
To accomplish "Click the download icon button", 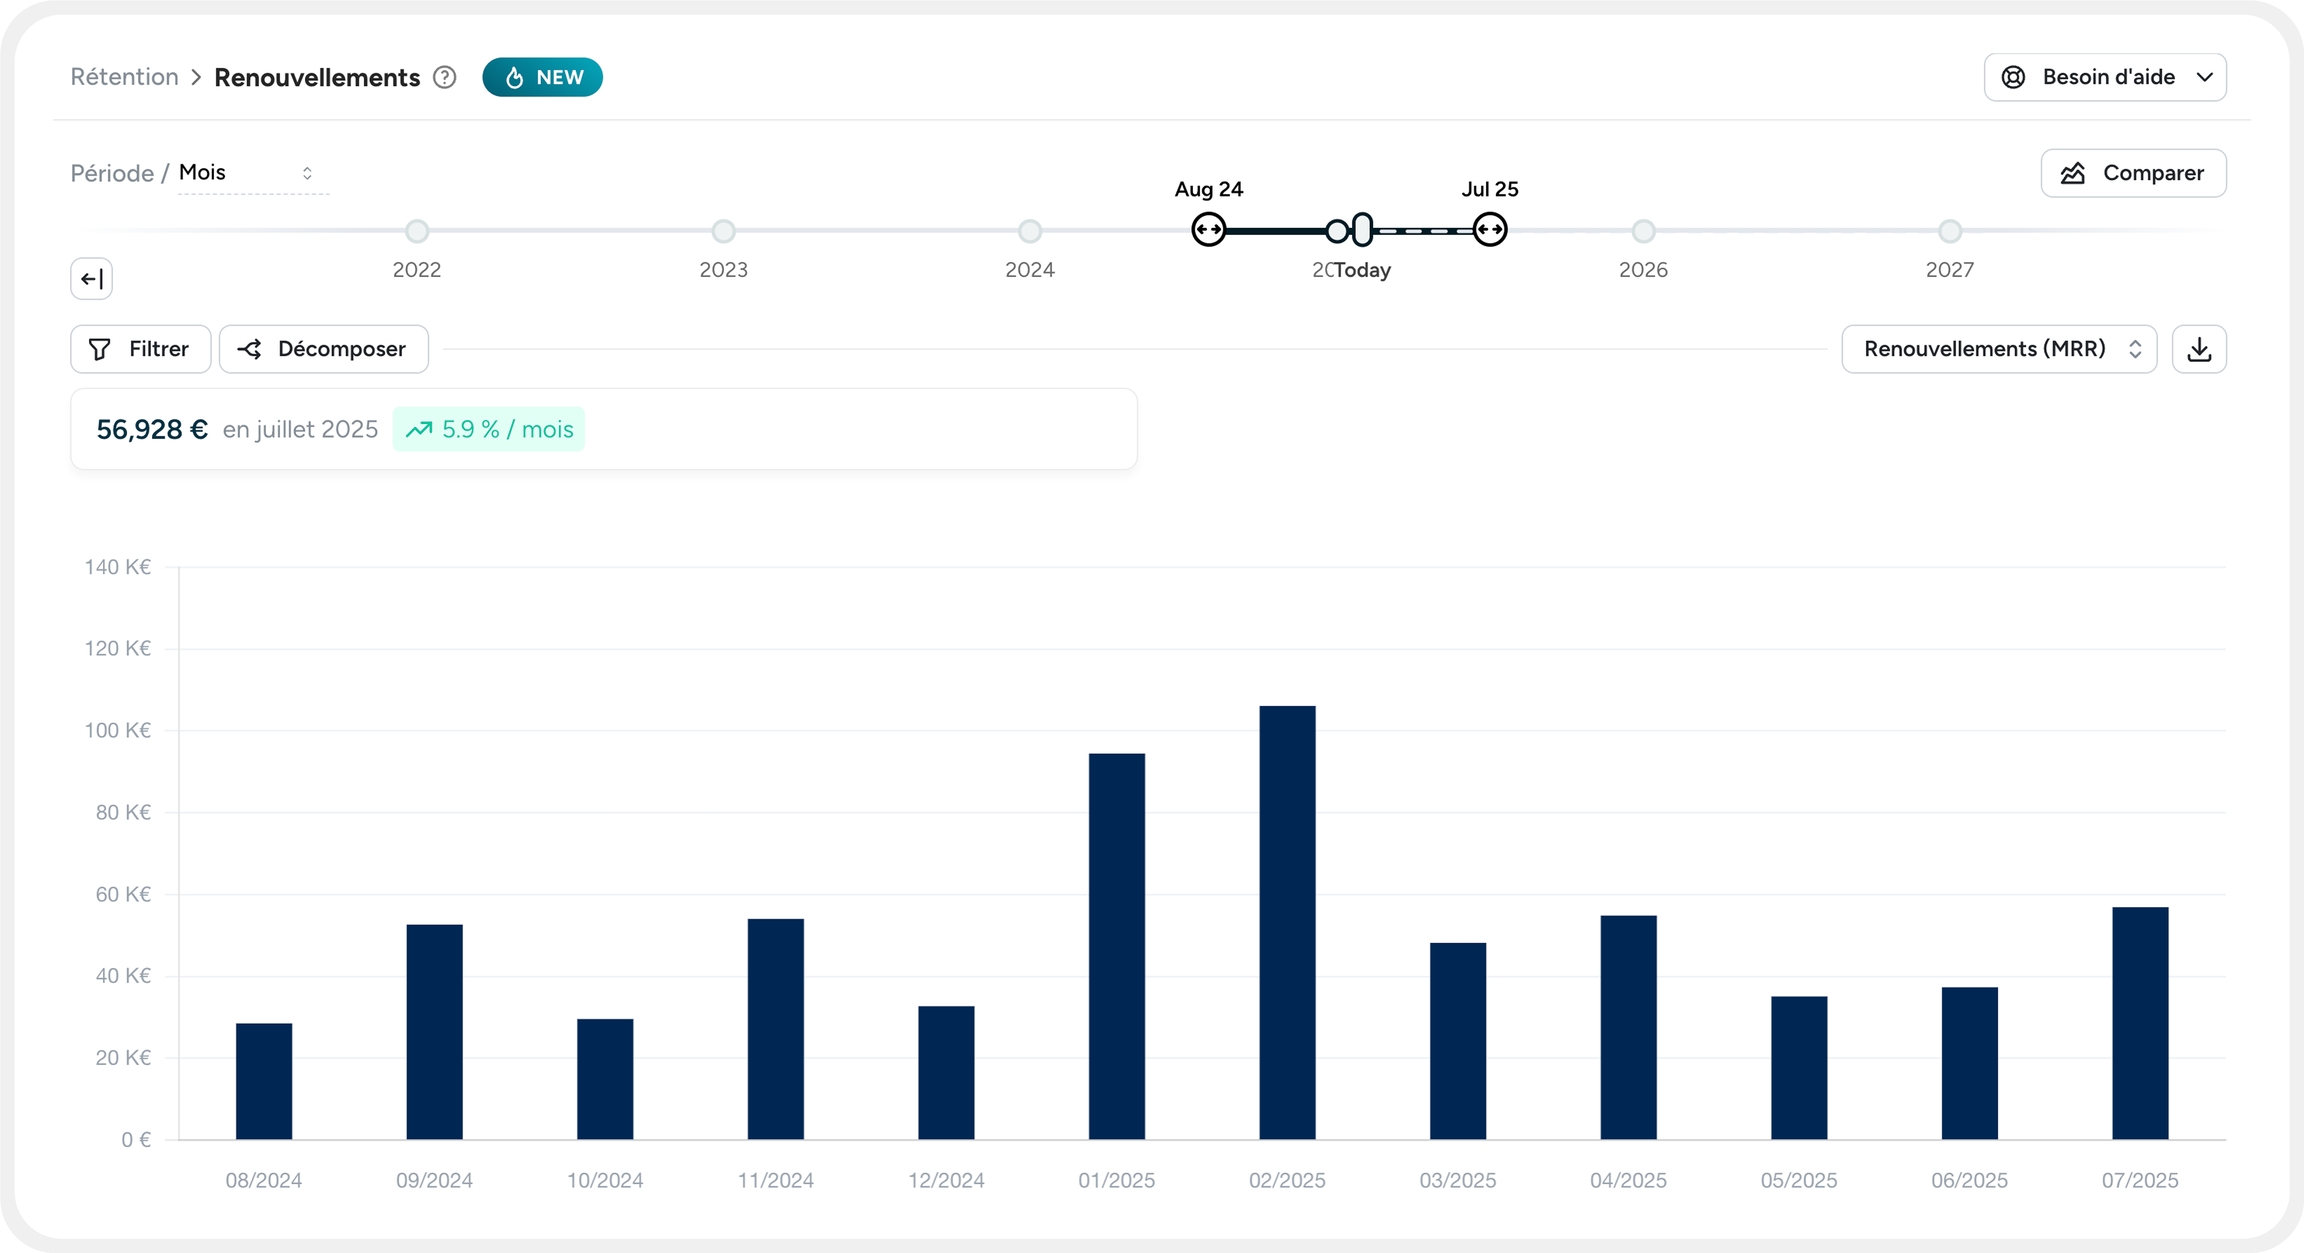I will [2198, 349].
